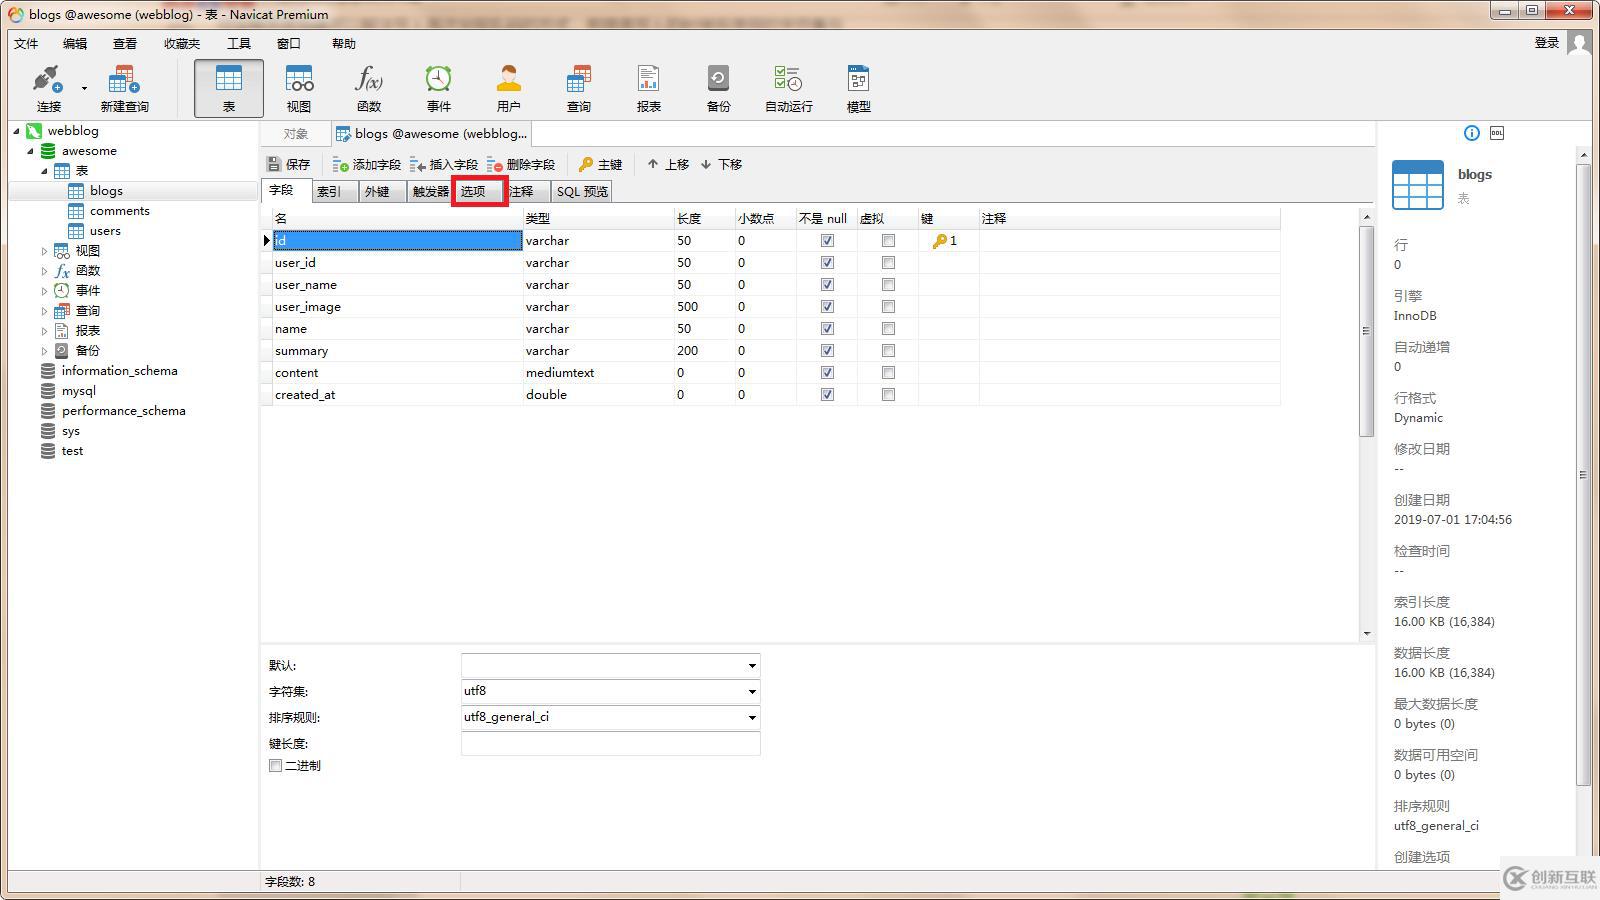Show the DDL panel icon
Image resolution: width=1600 pixels, height=900 pixels.
tap(1496, 133)
